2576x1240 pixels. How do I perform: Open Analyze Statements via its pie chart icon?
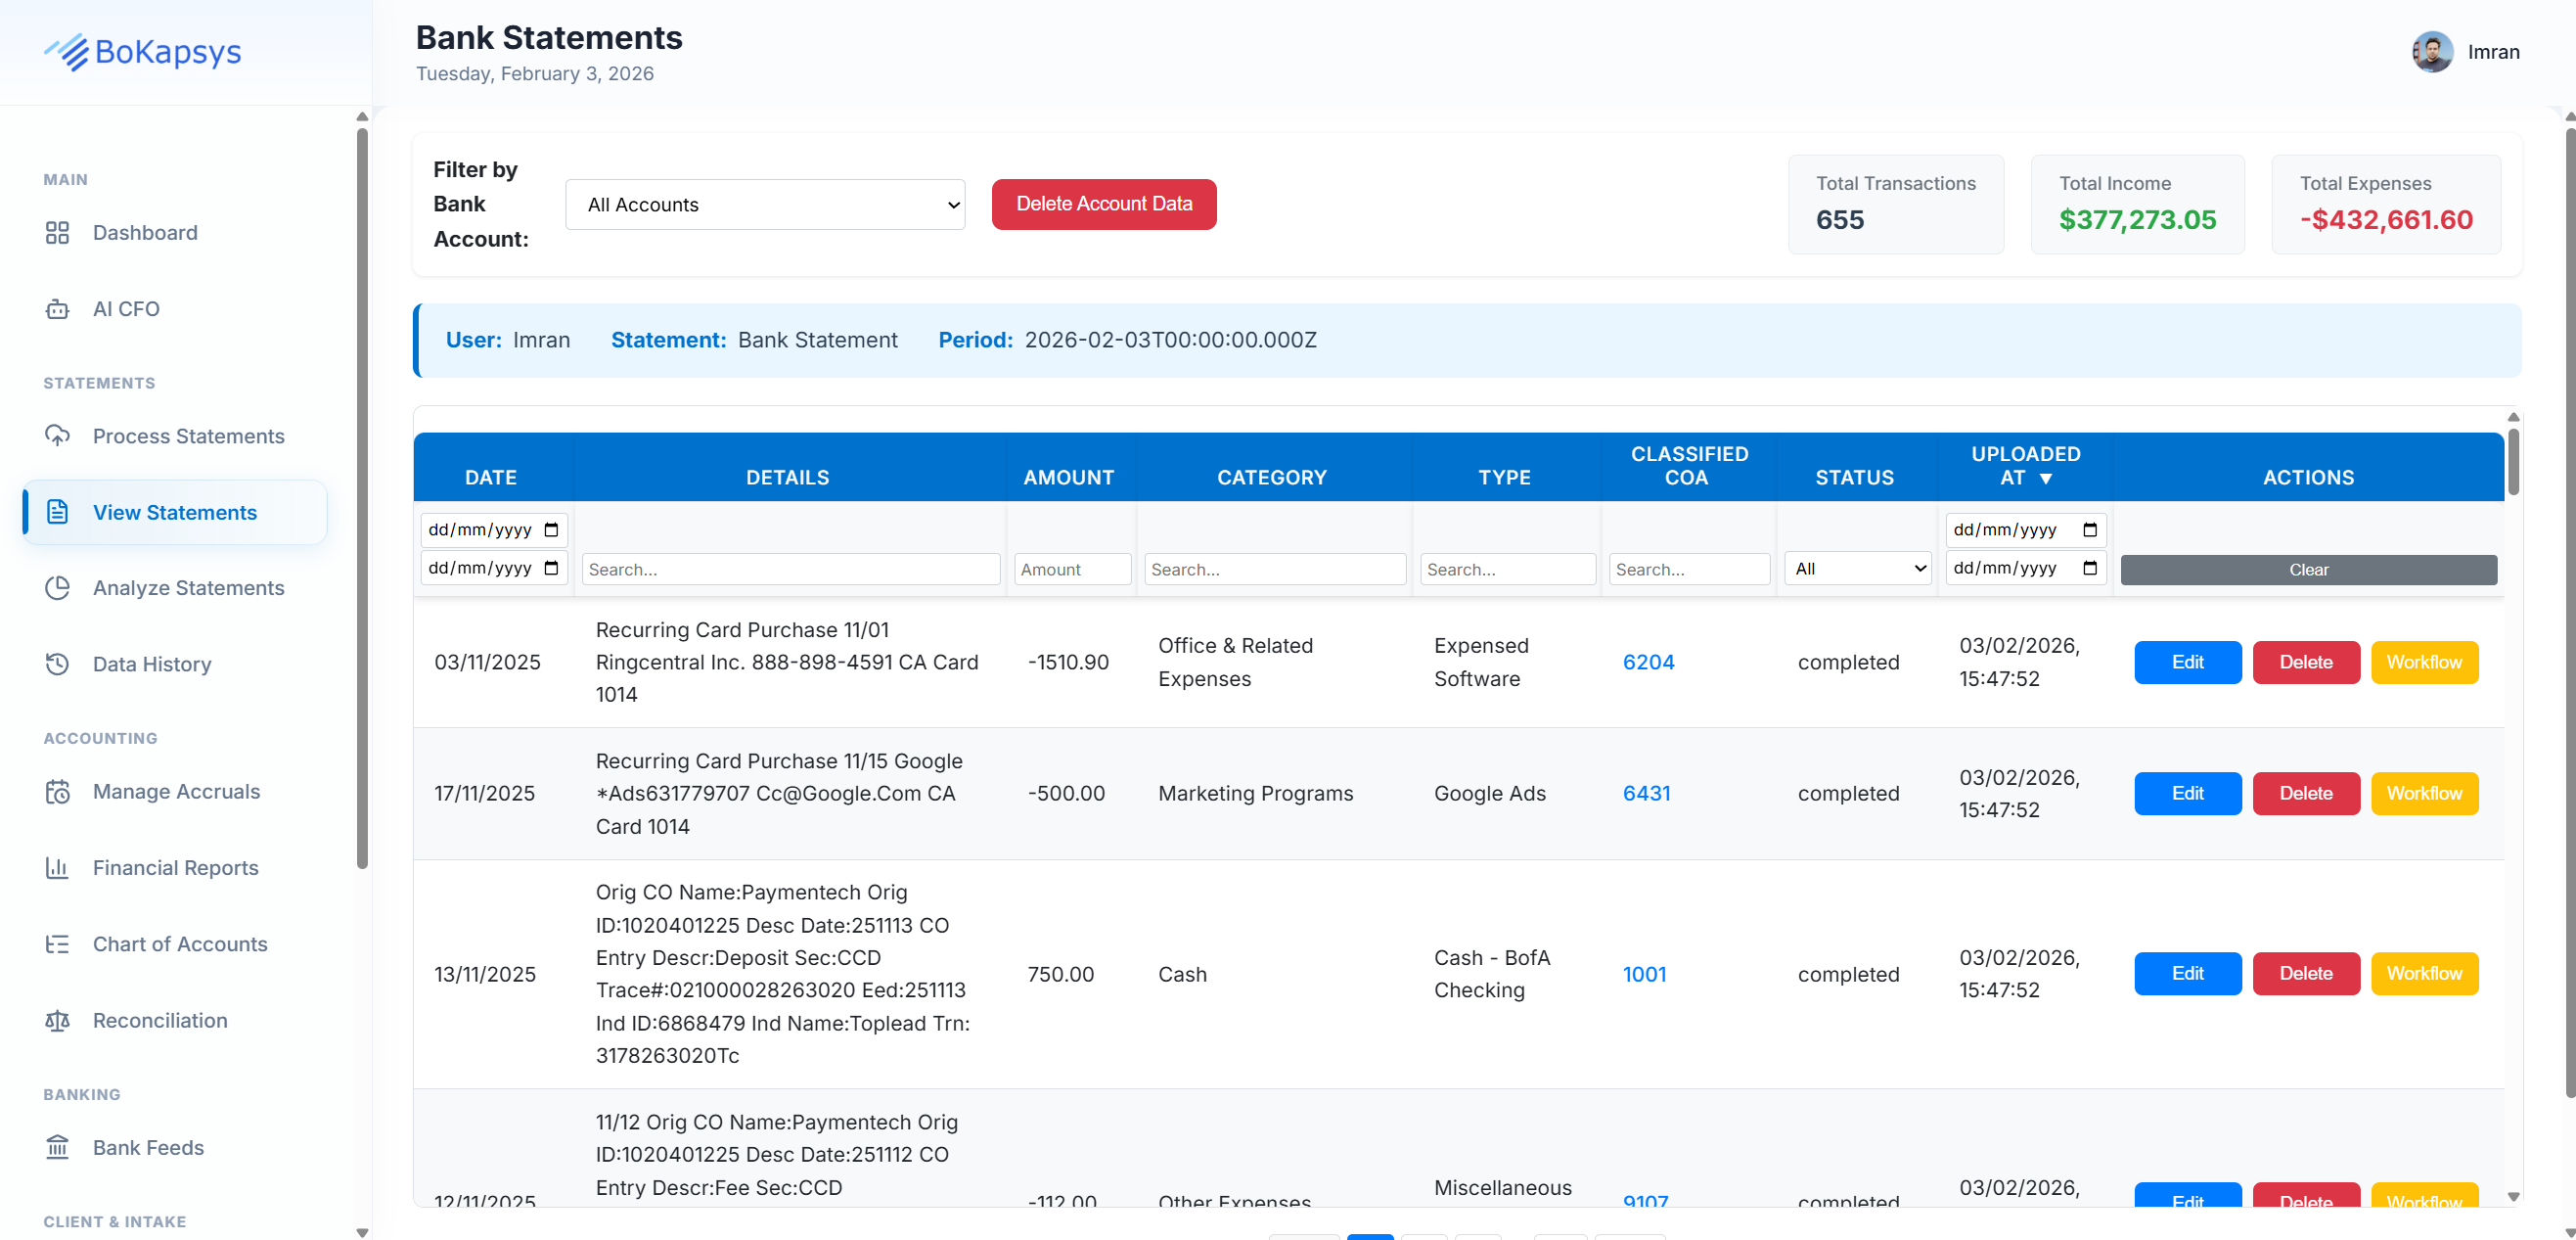57,588
